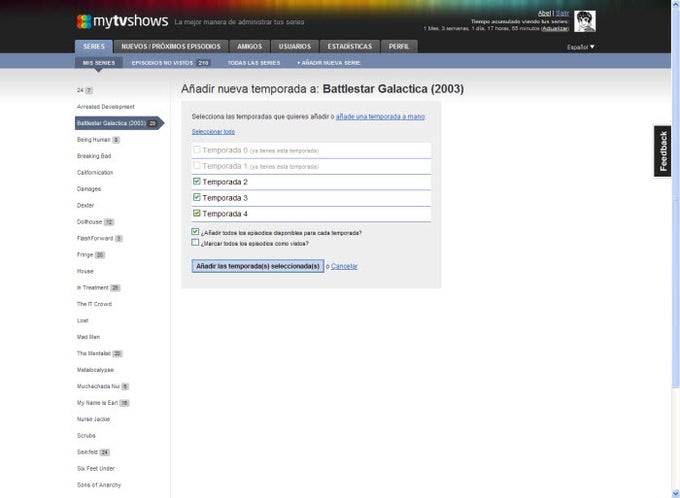Viewport: 680px width, 498px height.
Task: Select Sons of Anarchy in series list
Action: [x=99, y=485]
